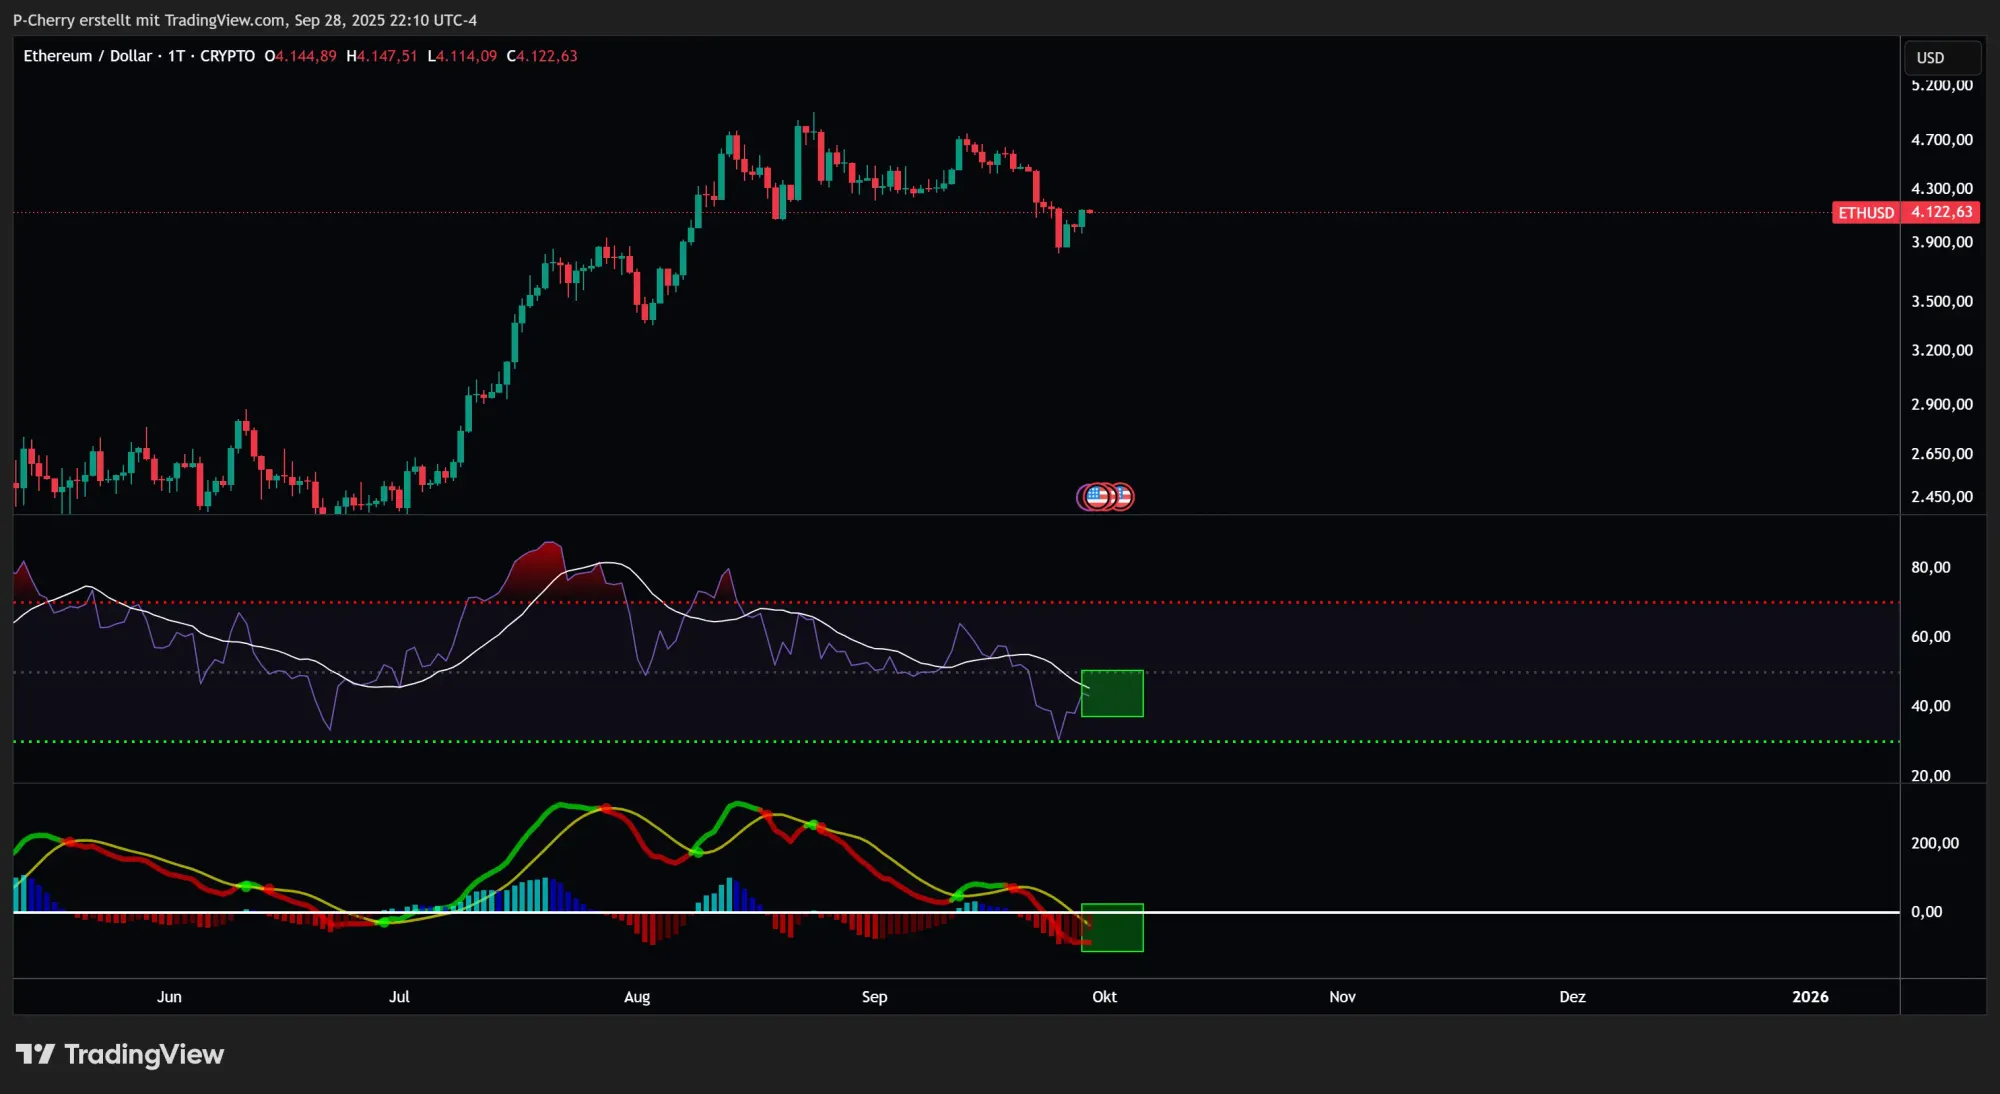Click the 4.700,00 price scale value
The width and height of the screenshot is (2000, 1094).
1942,140
